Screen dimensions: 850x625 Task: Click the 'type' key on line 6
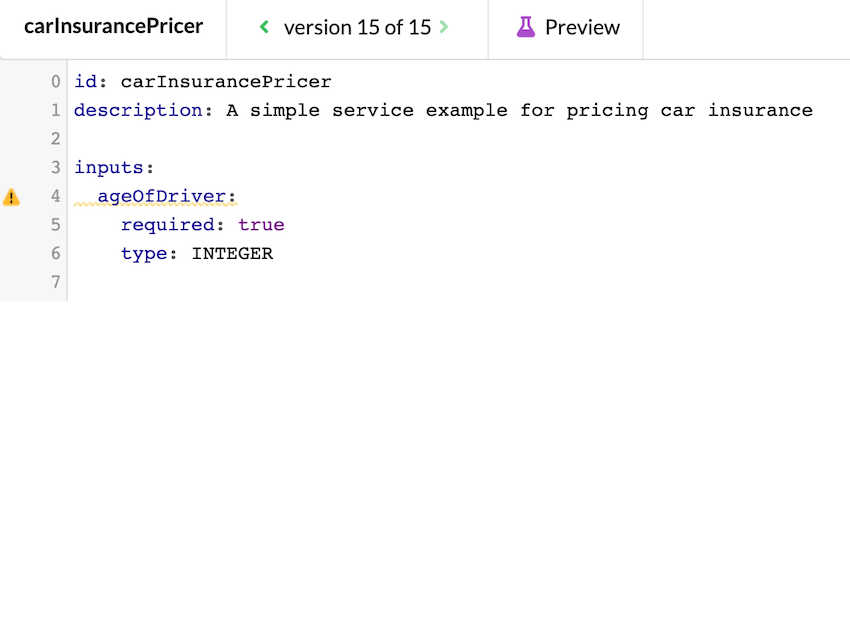pos(143,254)
